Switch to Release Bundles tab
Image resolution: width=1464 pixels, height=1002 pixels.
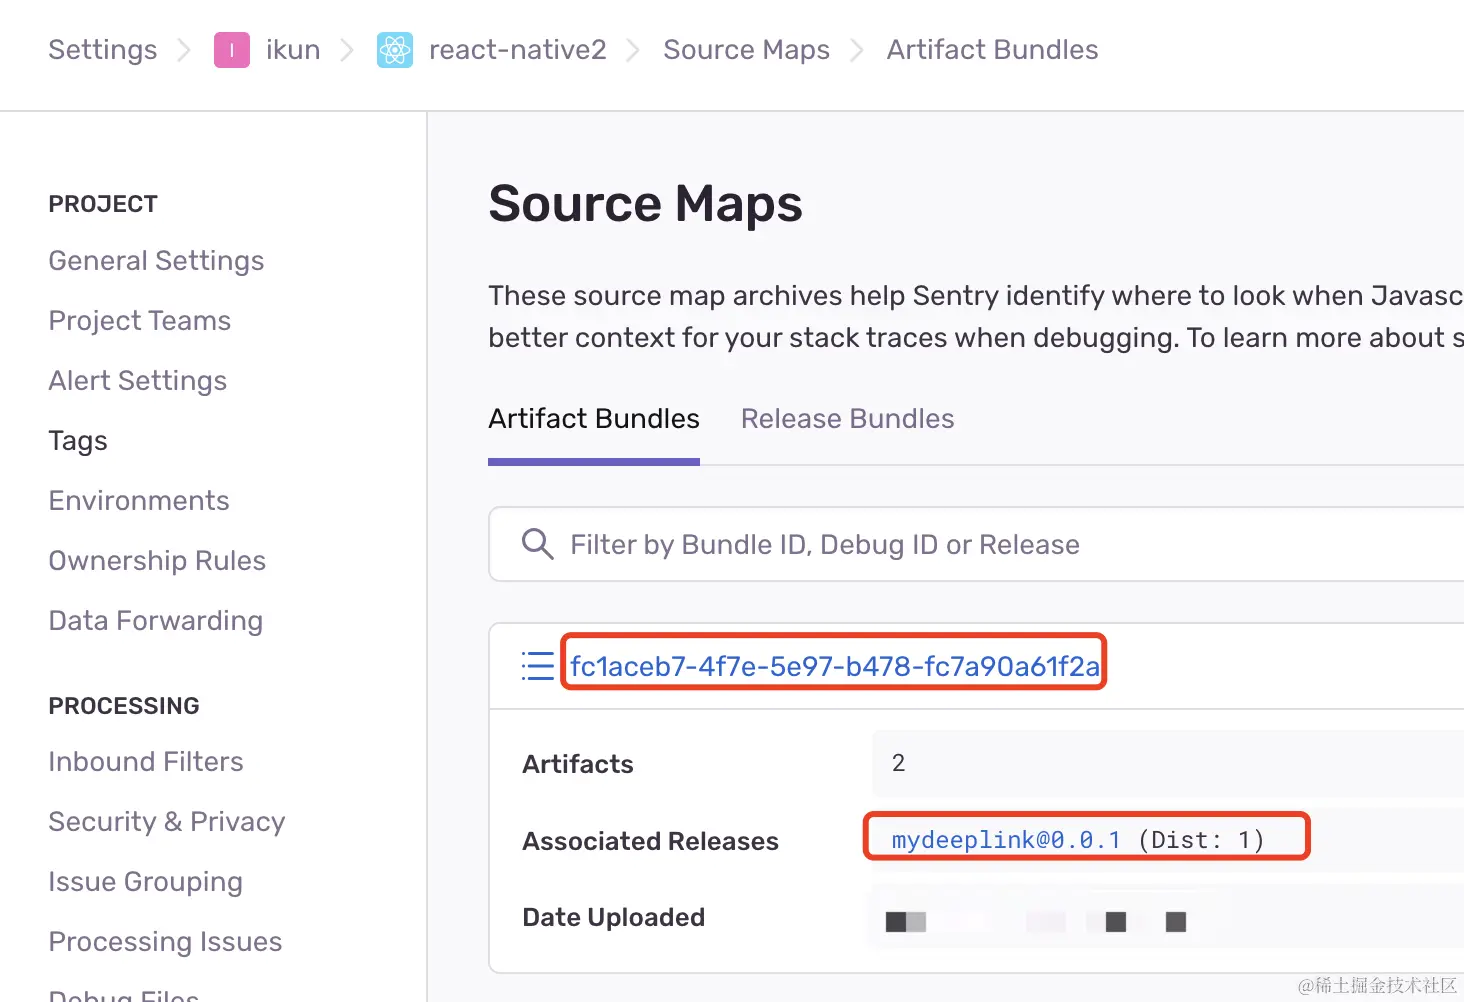pyautogui.click(x=848, y=419)
